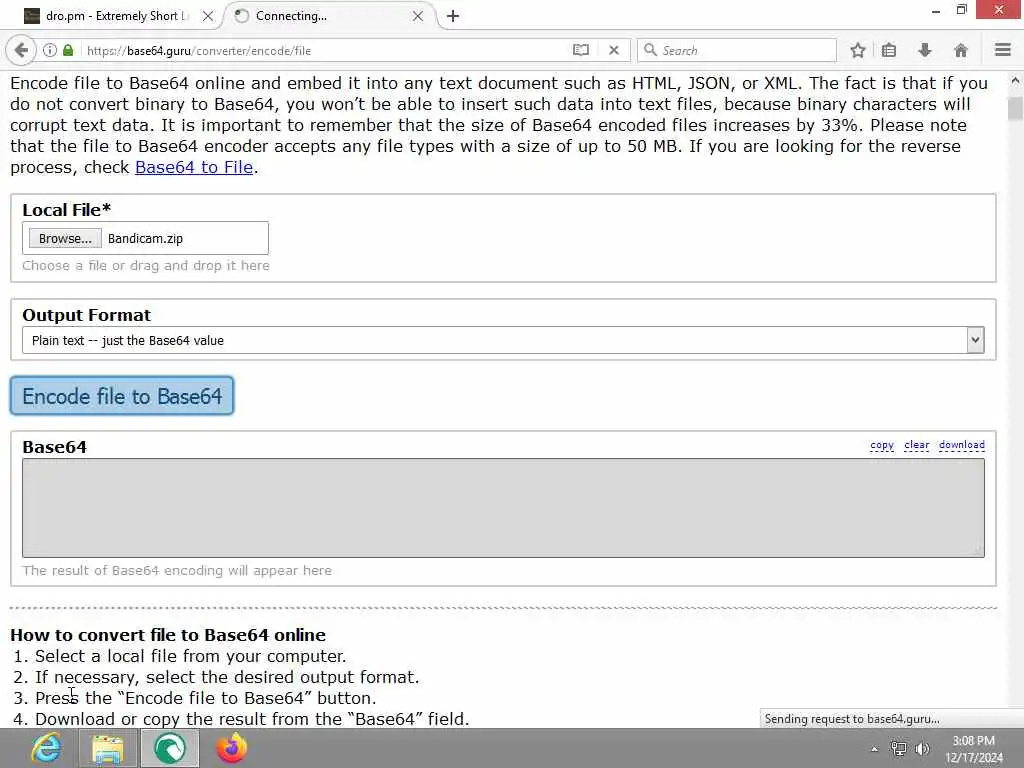
Task: Click Browse... file button
Action: pos(65,238)
